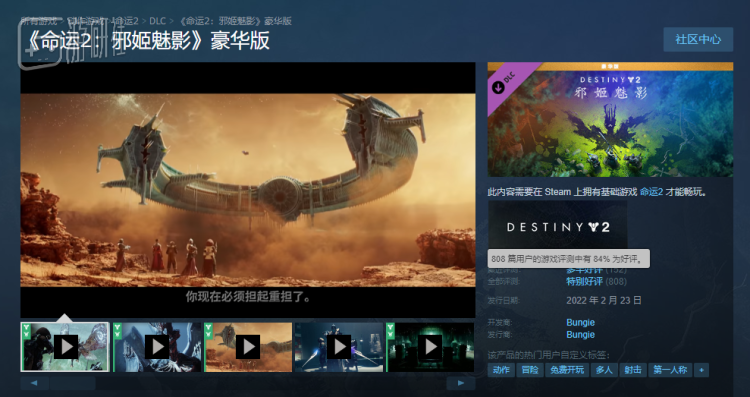
Task: Open the DLC breadcrumb link
Action: [x=157, y=21]
